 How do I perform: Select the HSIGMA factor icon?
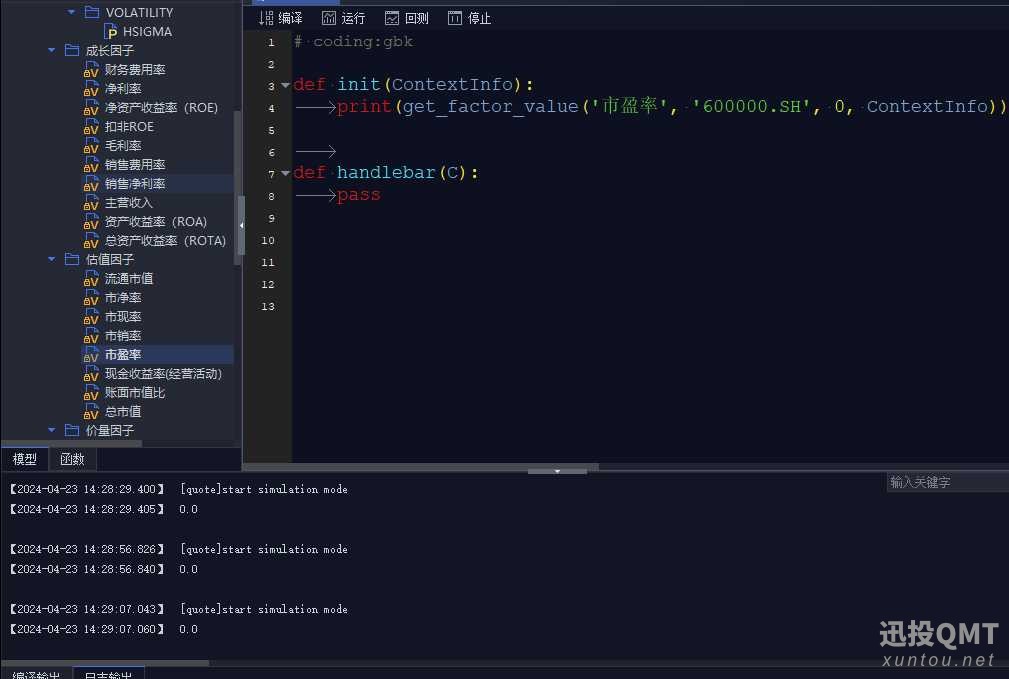[111, 32]
